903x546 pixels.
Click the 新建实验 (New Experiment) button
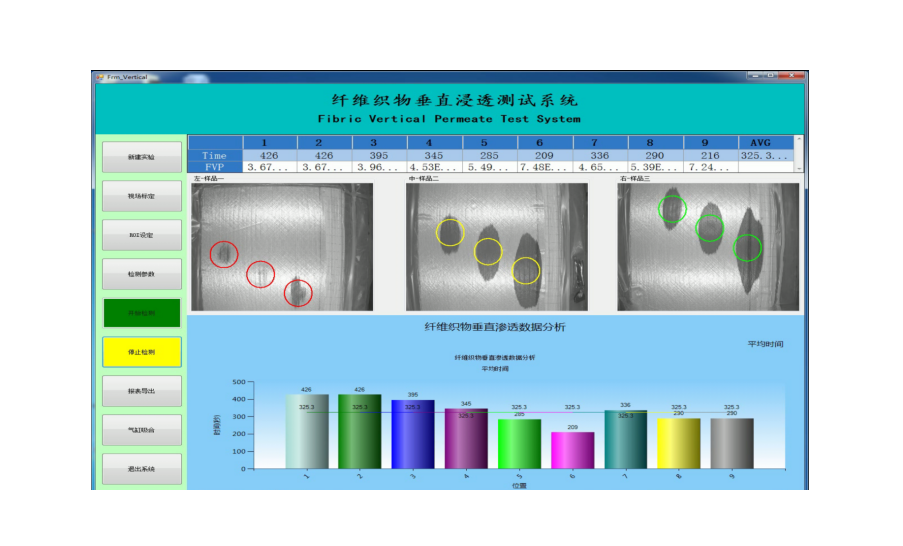142,157
